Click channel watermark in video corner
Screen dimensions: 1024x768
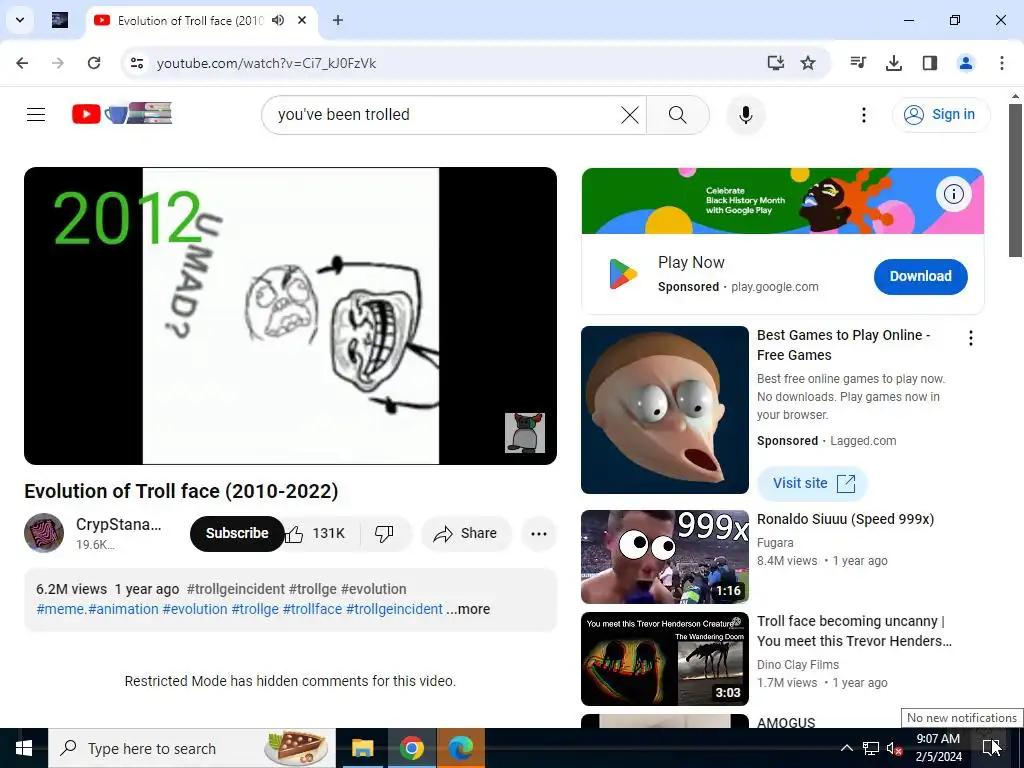(524, 432)
